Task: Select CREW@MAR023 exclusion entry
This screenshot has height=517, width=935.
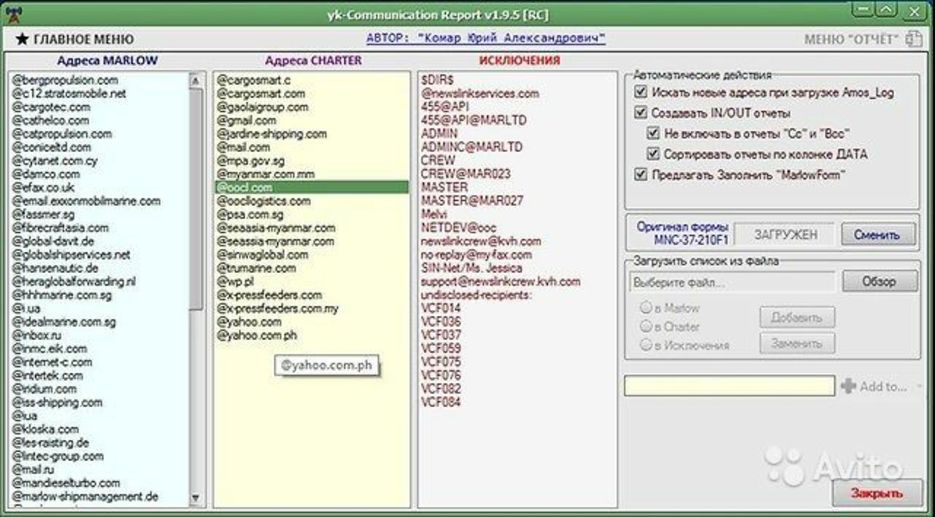Action: click(465, 174)
